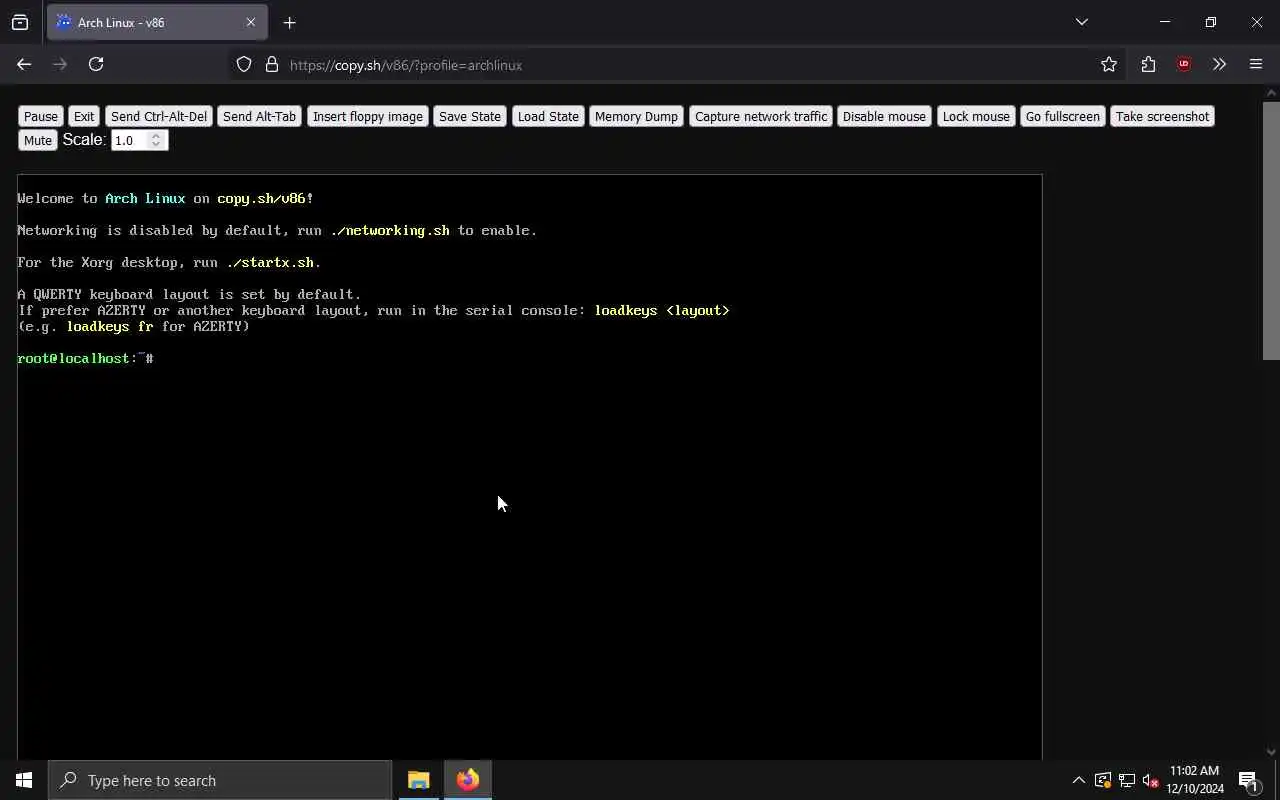Go back one page
Screen dimensions: 1280x800
(x=24, y=64)
